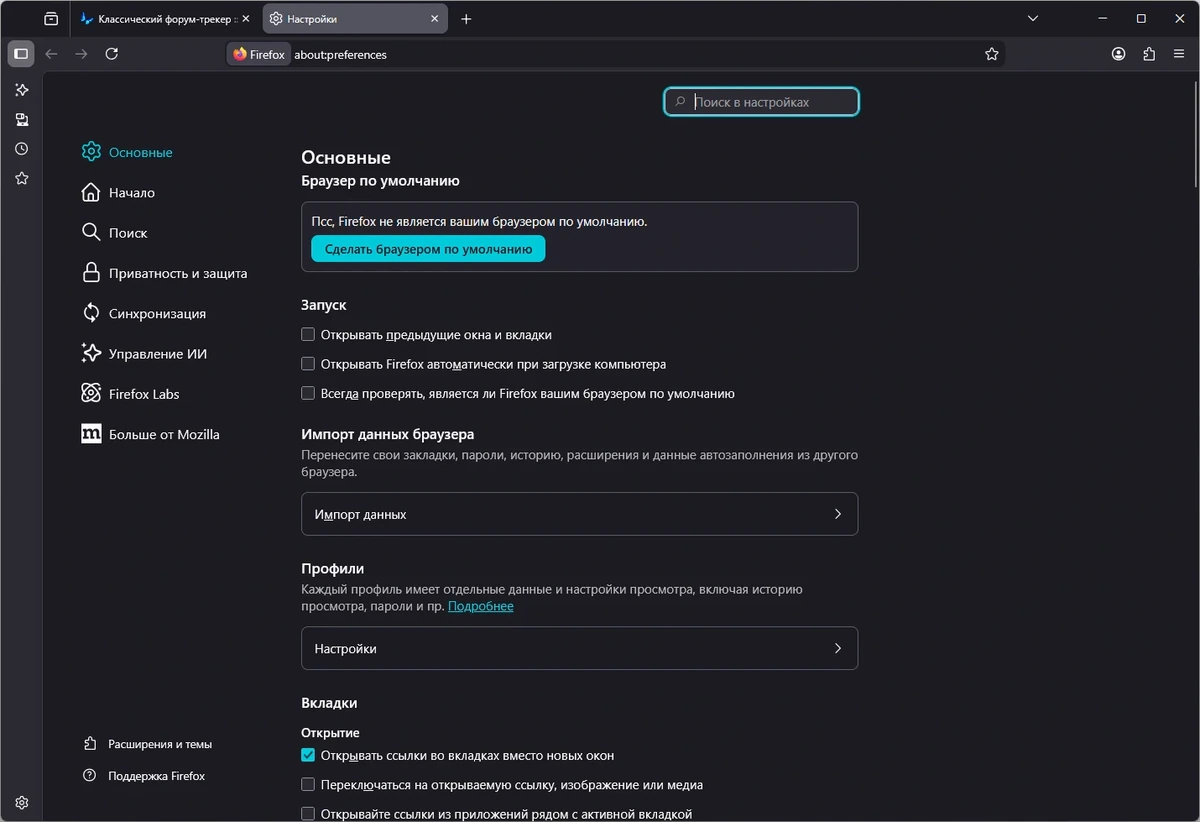Image resolution: width=1200 pixels, height=822 pixels.
Task: Click Импорт данных button label
Action: click(x=360, y=514)
